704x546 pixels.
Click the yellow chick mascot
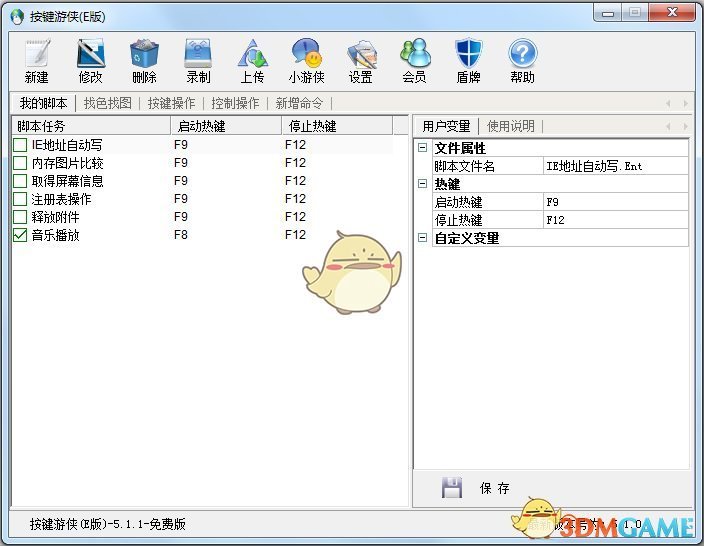(352, 272)
